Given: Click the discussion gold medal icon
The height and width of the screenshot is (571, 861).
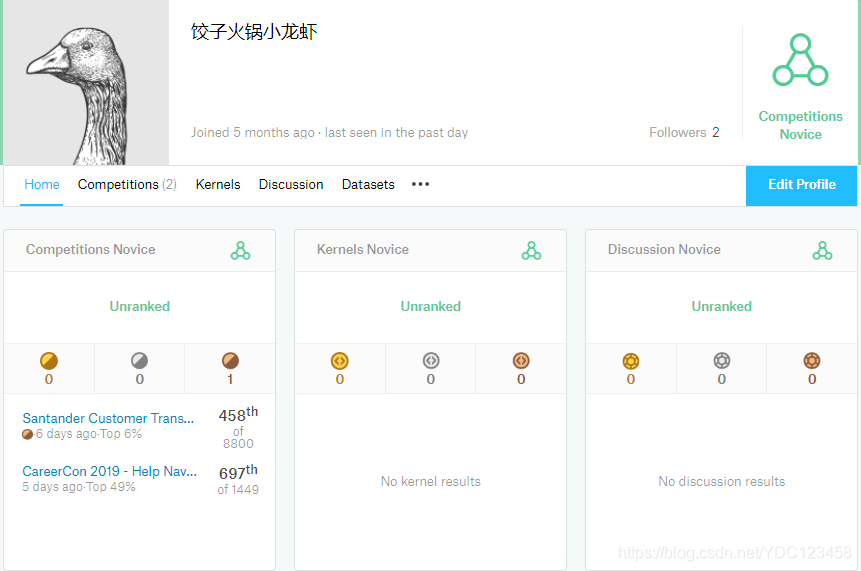Looking at the screenshot, I should (x=631, y=361).
